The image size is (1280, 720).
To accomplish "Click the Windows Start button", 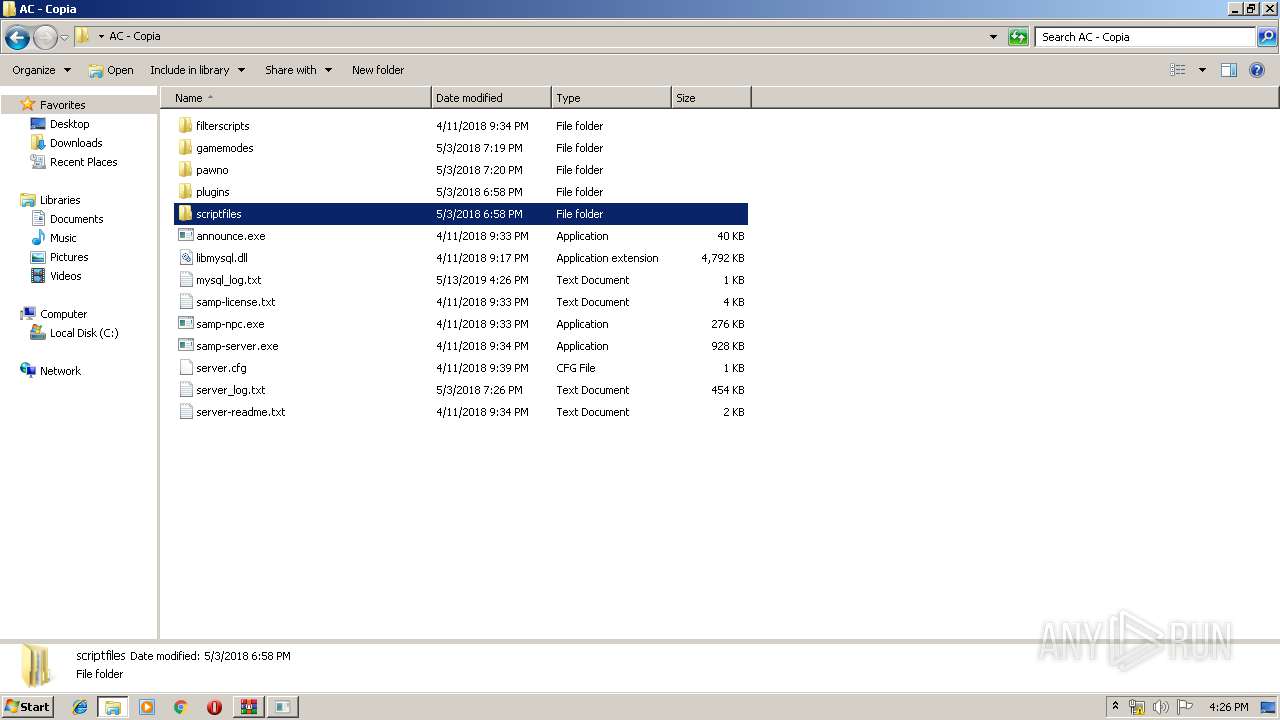I will pyautogui.click(x=27, y=707).
